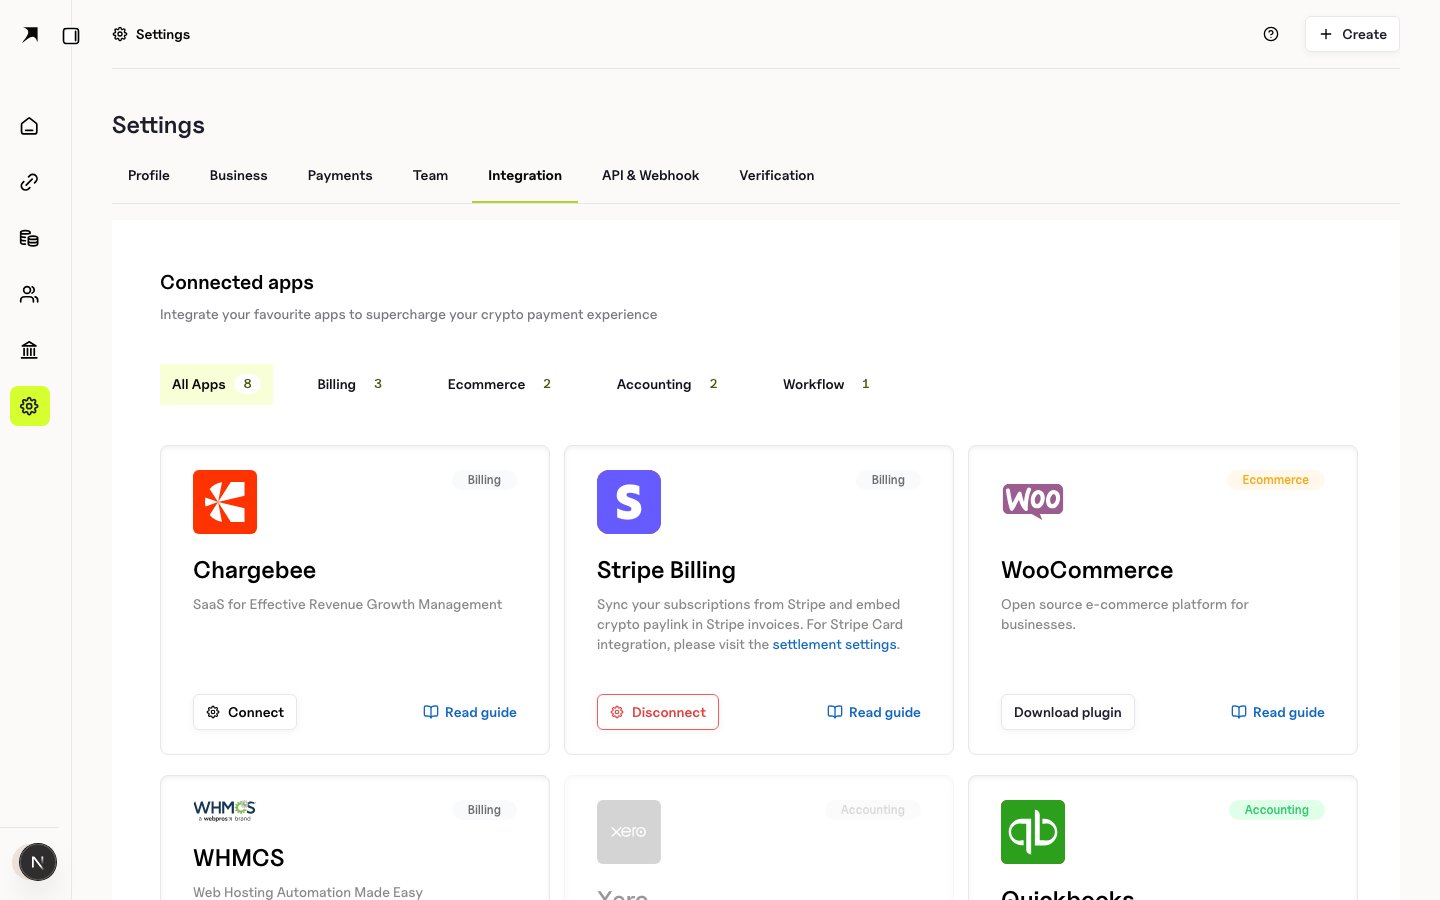
Task: Click the gear icon in the Settings breadcrumb
Action: click(x=120, y=34)
